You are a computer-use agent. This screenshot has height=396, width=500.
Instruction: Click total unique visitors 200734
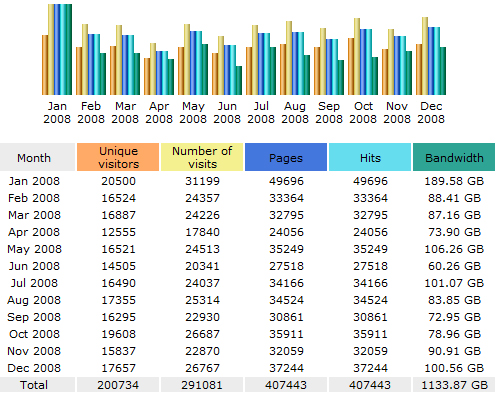(x=118, y=385)
